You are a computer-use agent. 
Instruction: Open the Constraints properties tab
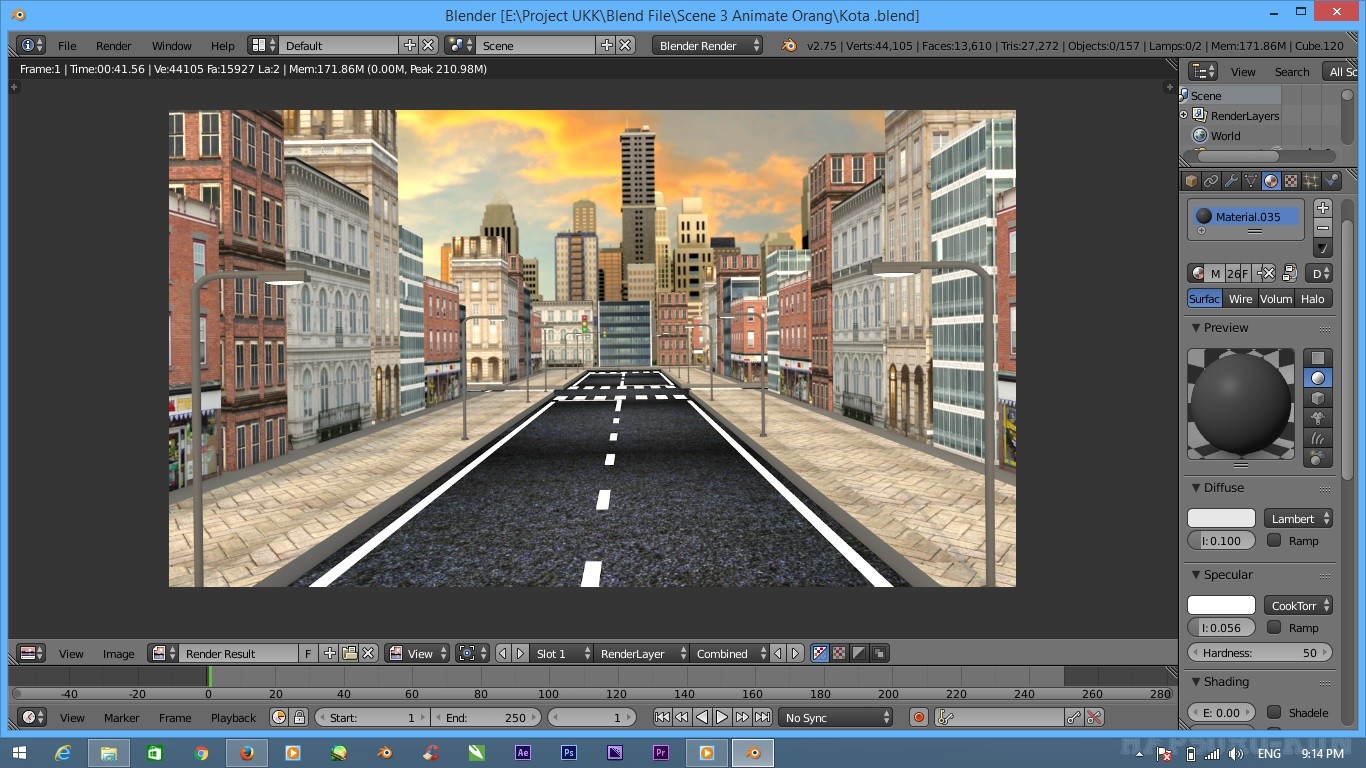click(1212, 180)
